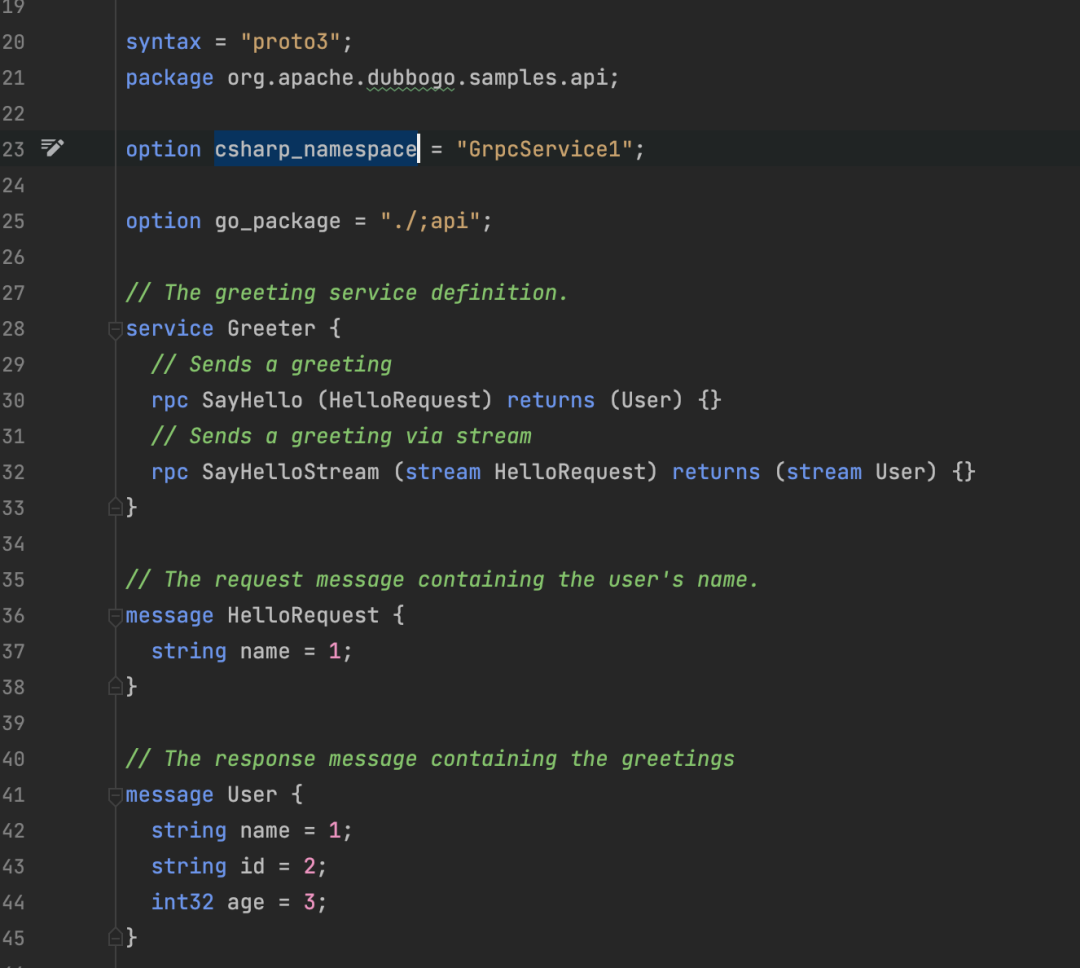
Task: Click the int32 type on the age field
Action: (182, 902)
